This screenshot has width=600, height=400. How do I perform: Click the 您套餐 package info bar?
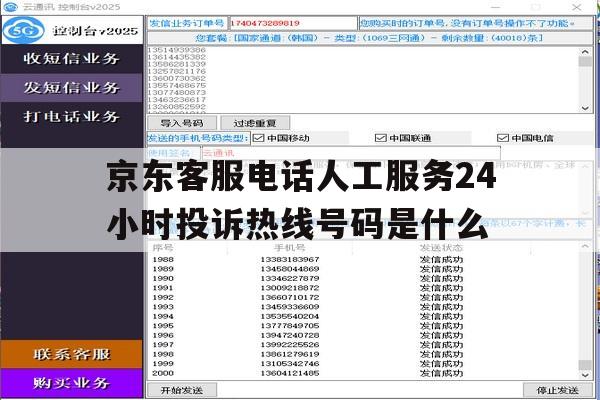(370, 38)
